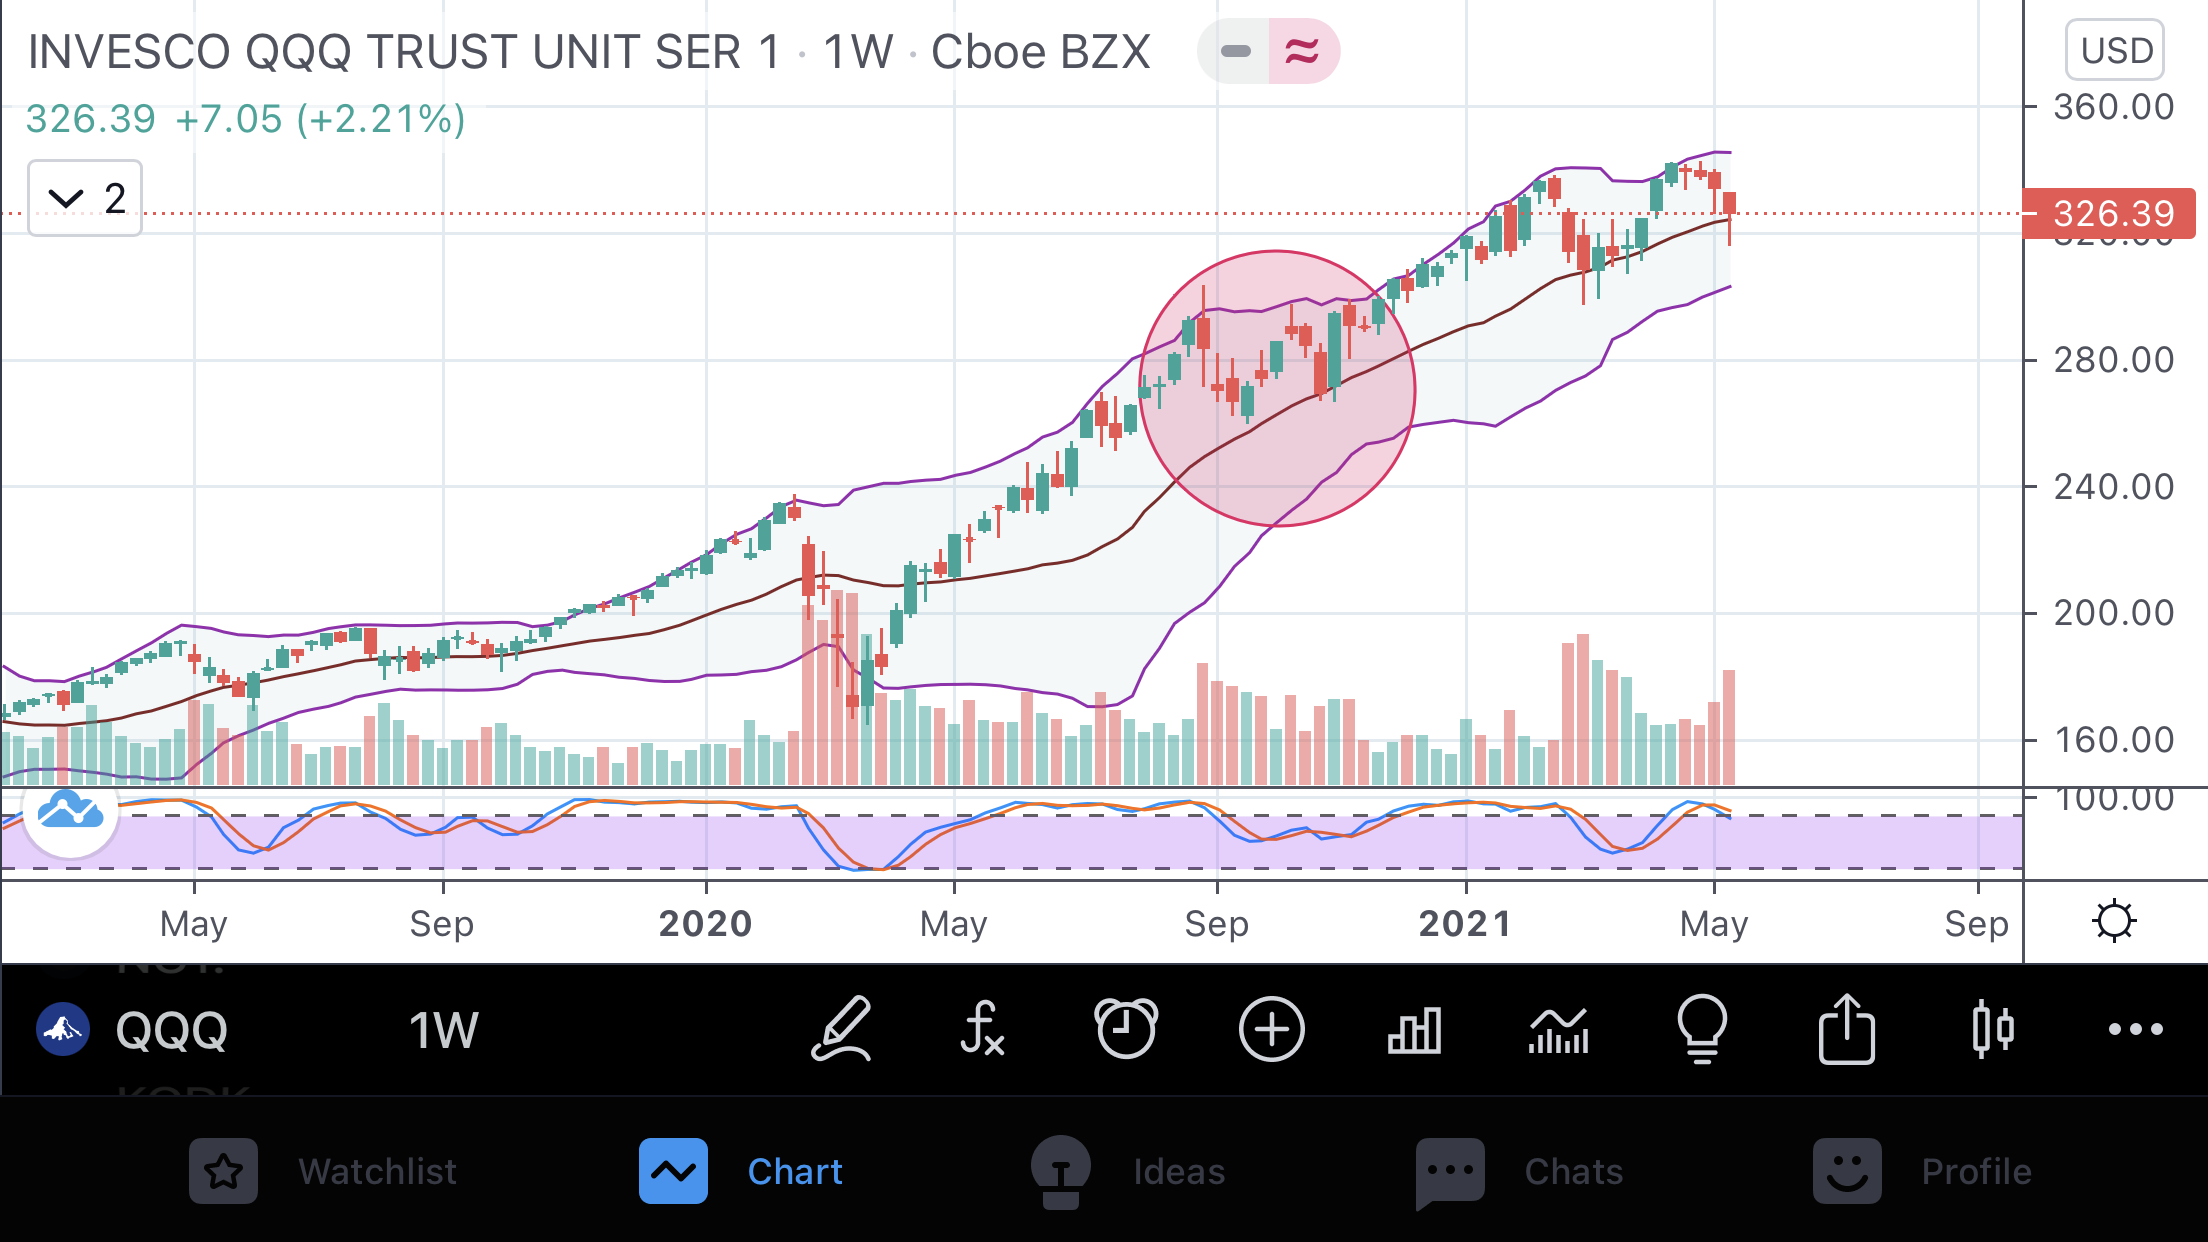The width and height of the screenshot is (2208, 1242).
Task: Change the chart type with the candlestick icon
Action: pos(1992,1028)
